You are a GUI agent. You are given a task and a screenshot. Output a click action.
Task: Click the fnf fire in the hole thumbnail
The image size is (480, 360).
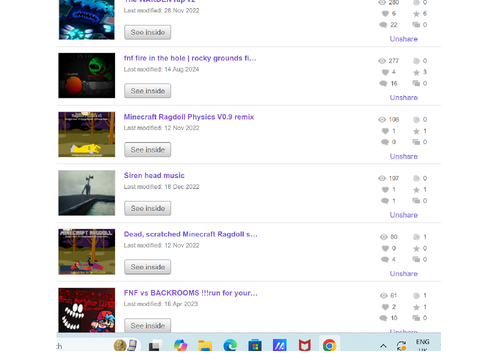coord(87,76)
